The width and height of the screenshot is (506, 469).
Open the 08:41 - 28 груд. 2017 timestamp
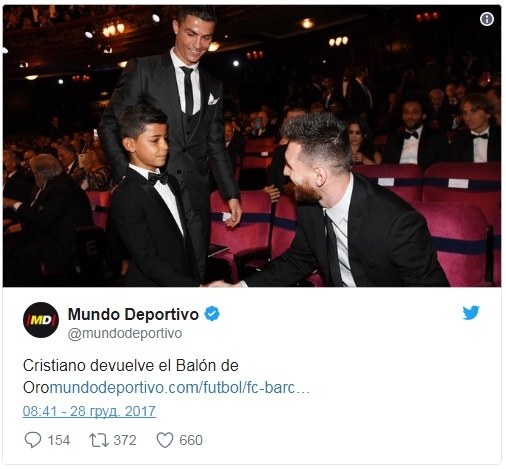[89, 411]
